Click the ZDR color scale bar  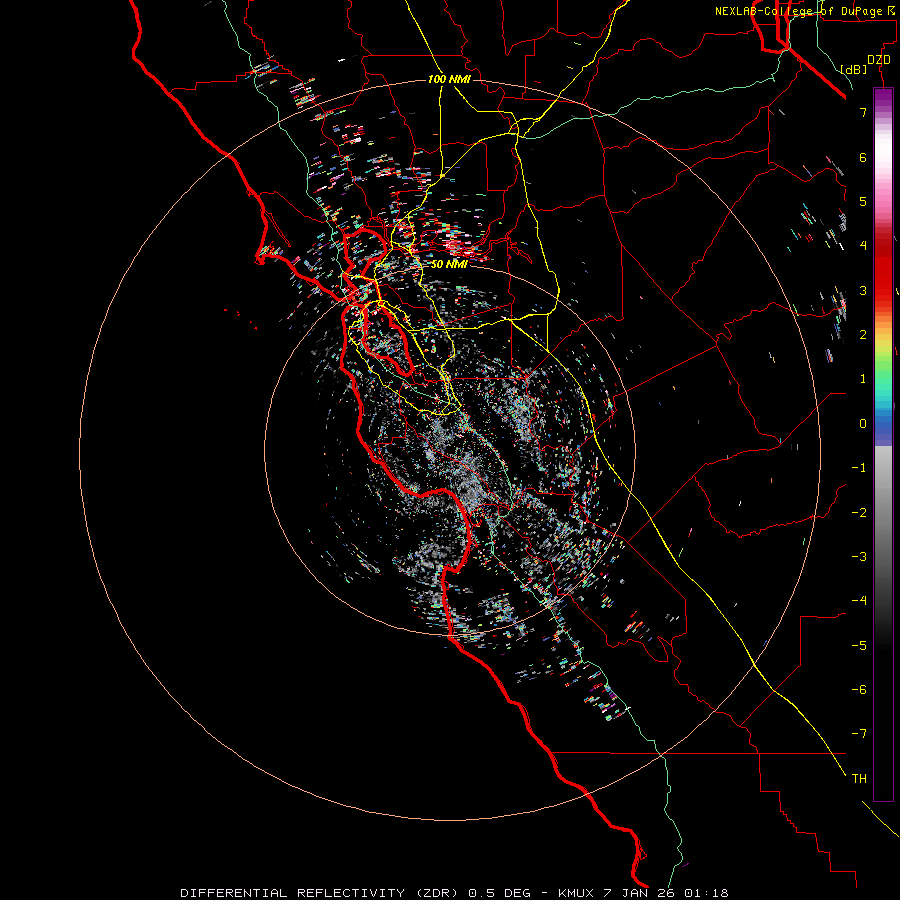tap(883, 444)
